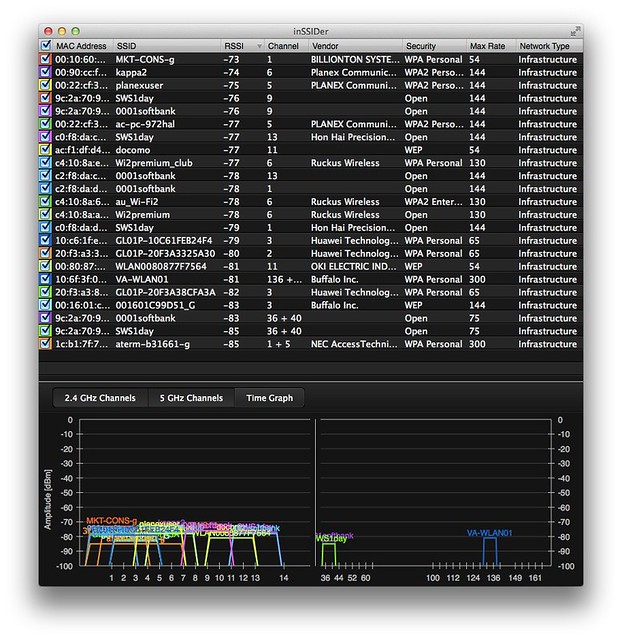Select GL01P-20F3A38CFA3A network
The width and height of the screenshot is (622, 640).
[311, 292]
